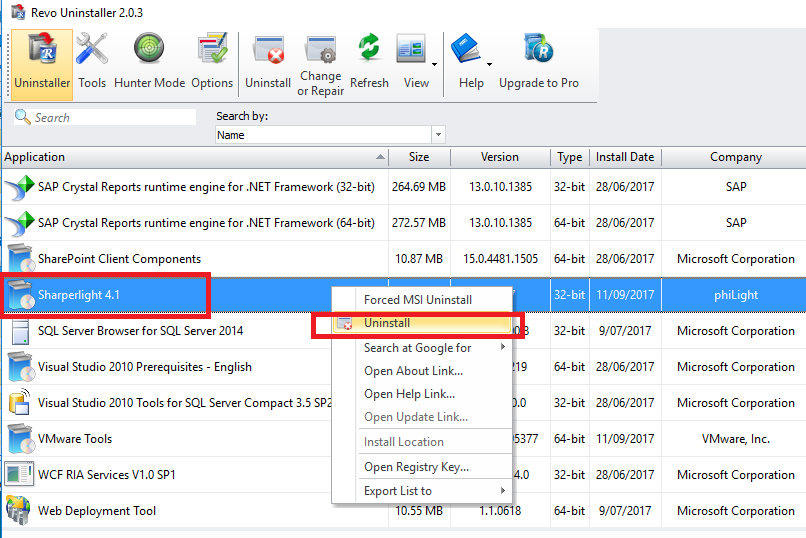
Task: Click the search magnifier icon
Action: click(x=23, y=117)
